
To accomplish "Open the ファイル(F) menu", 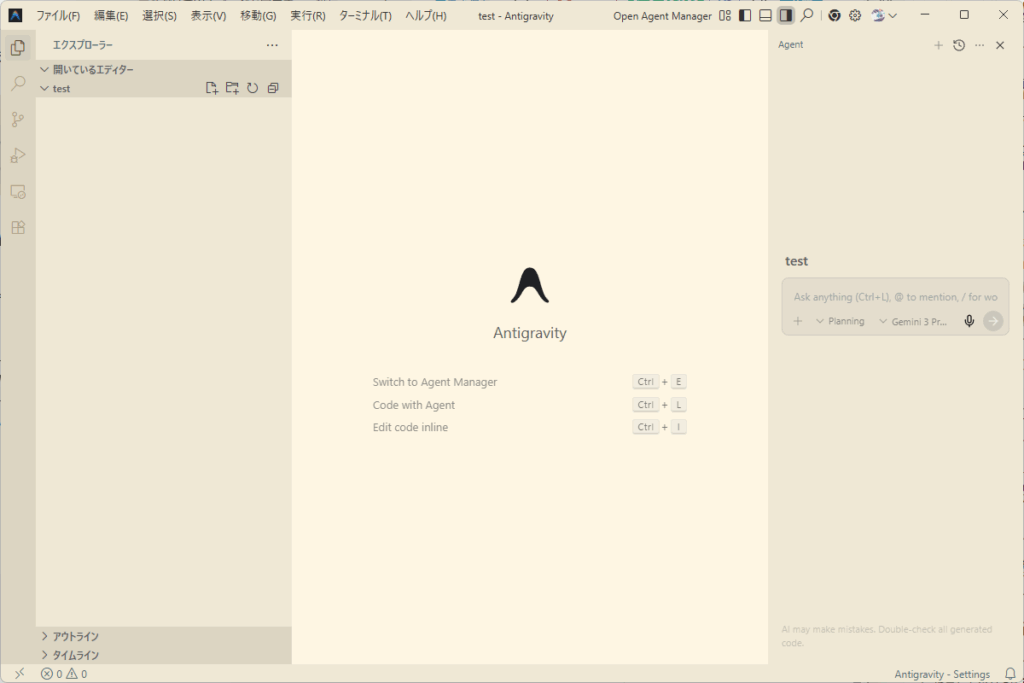I will [58, 16].
